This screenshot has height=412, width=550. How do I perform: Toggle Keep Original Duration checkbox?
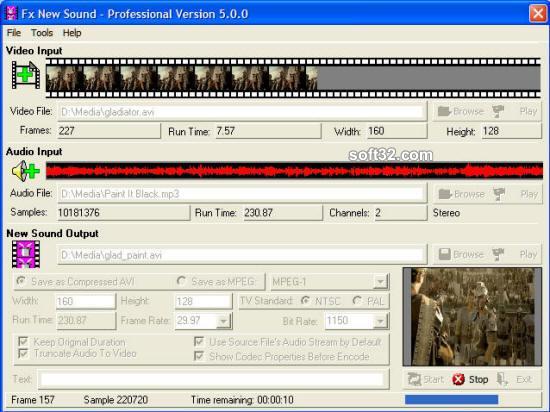click(23, 341)
